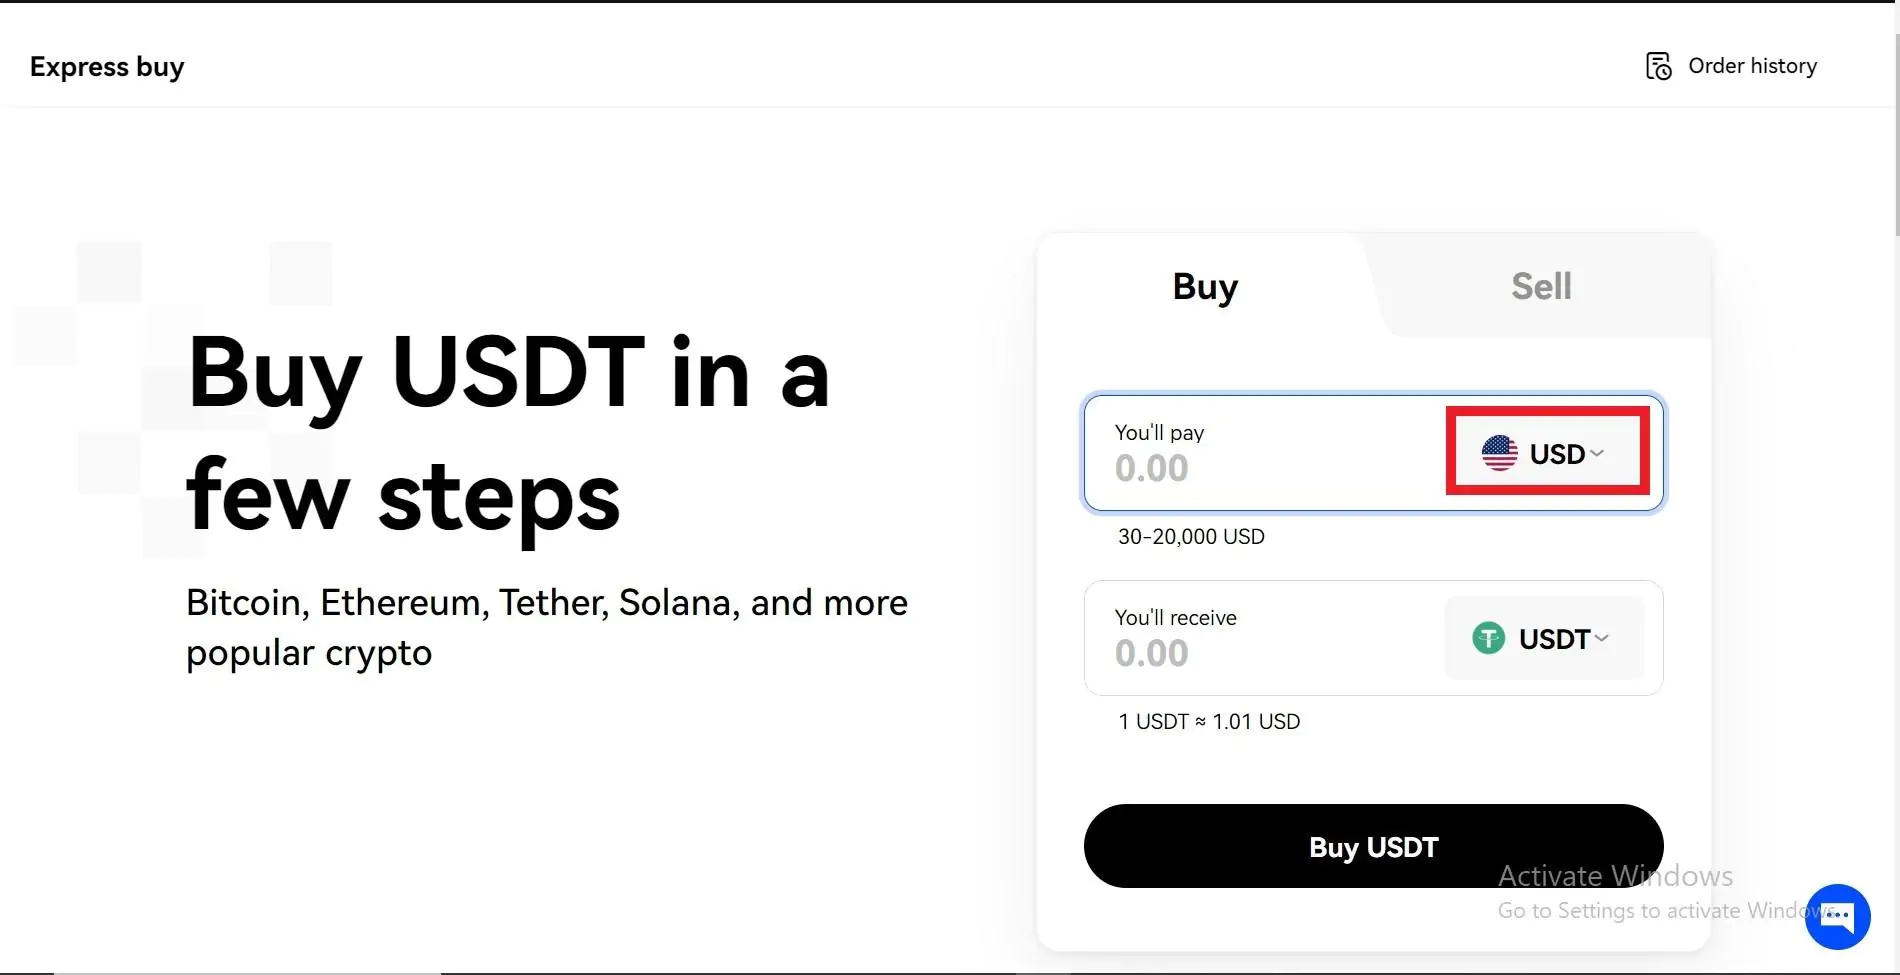
Task: Click the 30-20,000 USD limit text
Action: [1191, 537]
